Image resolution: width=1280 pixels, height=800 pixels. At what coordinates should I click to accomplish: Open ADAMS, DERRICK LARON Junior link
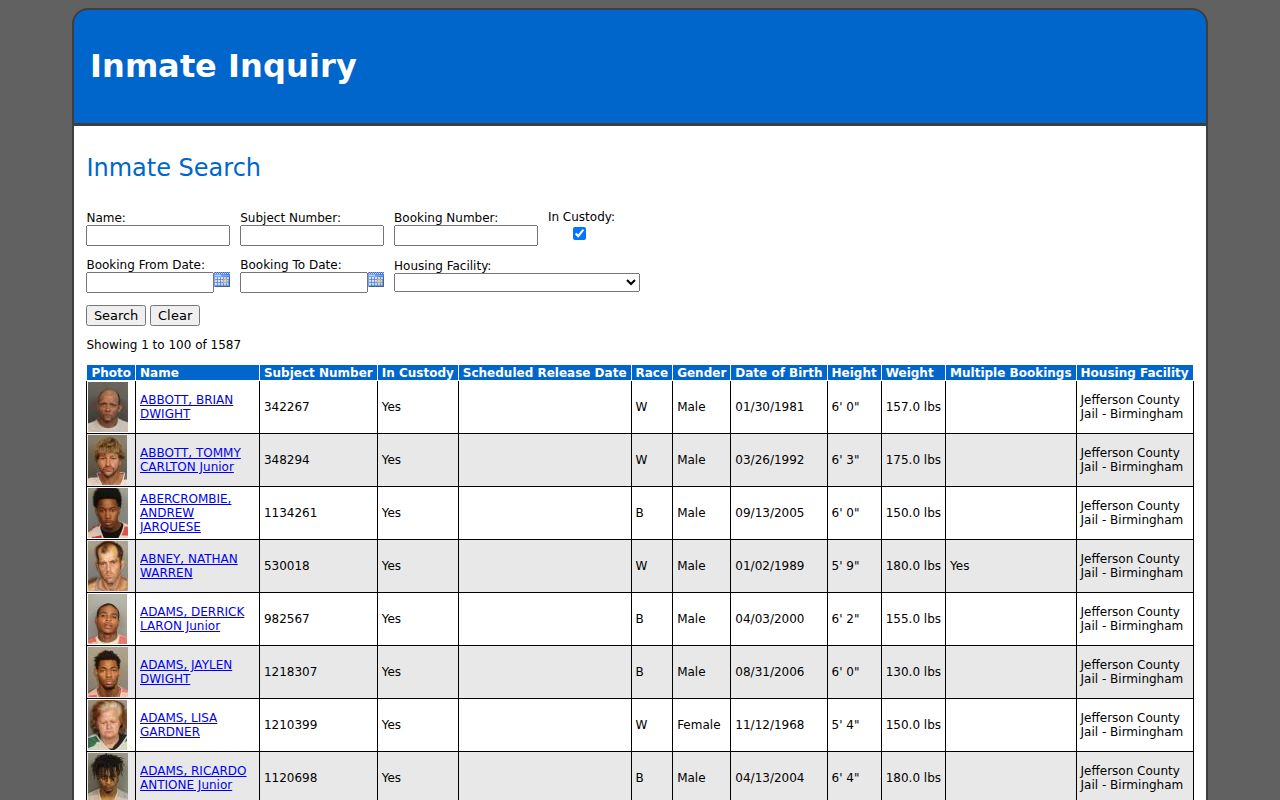(x=192, y=619)
